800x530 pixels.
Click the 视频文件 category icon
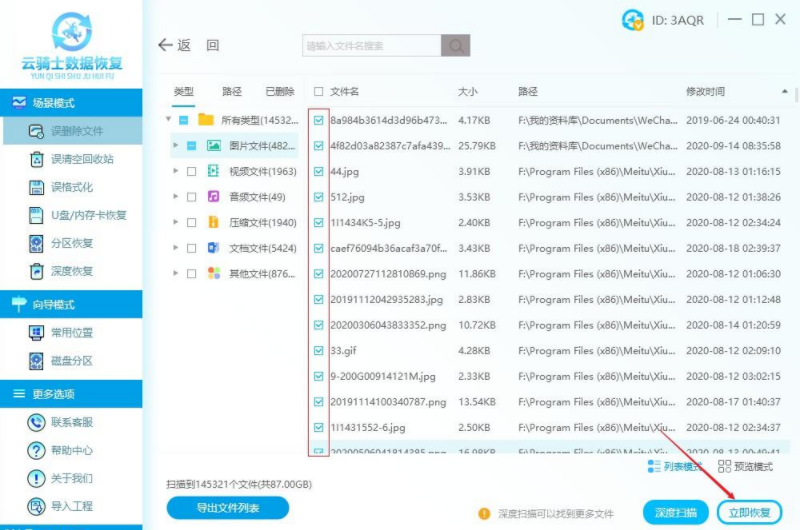(214, 171)
